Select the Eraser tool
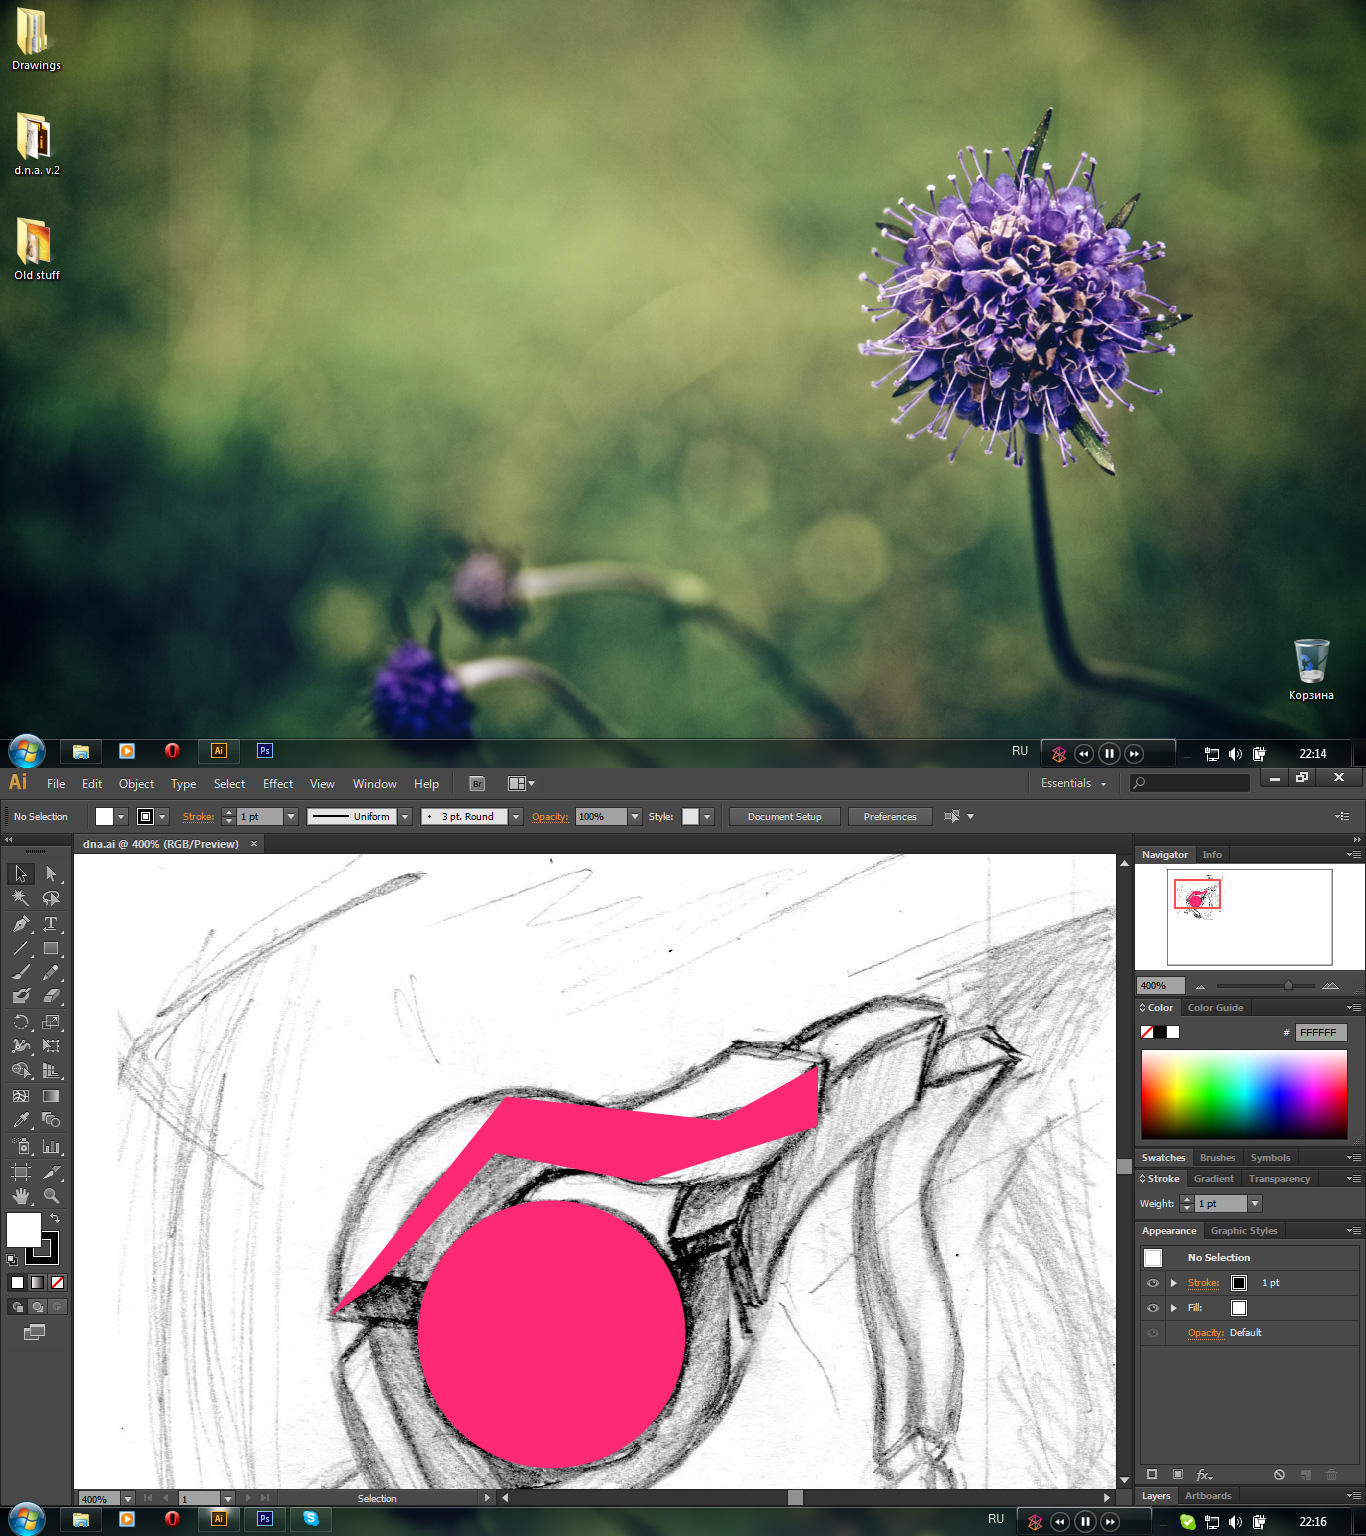 (x=50, y=996)
